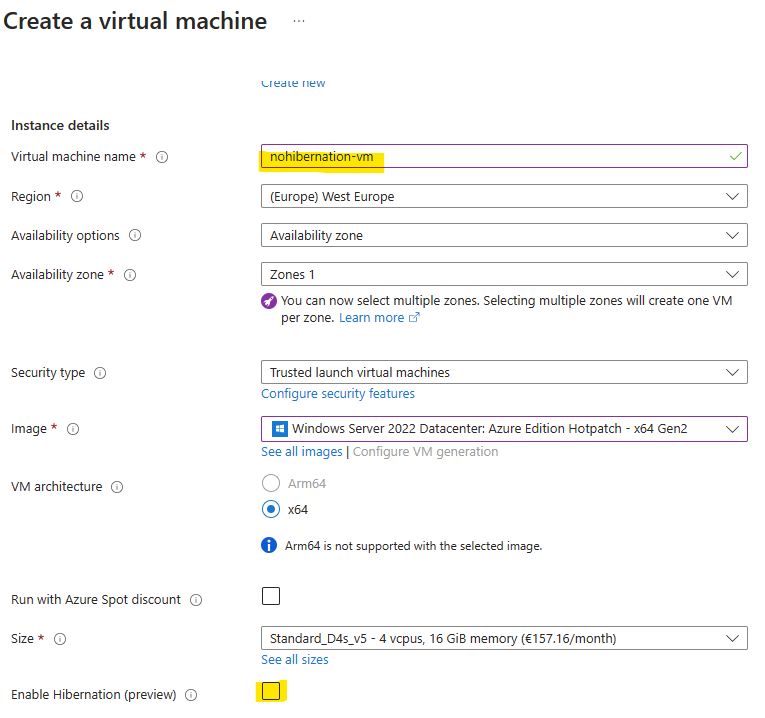Show info icon next to Region
The height and width of the screenshot is (718, 765).
tap(77, 196)
